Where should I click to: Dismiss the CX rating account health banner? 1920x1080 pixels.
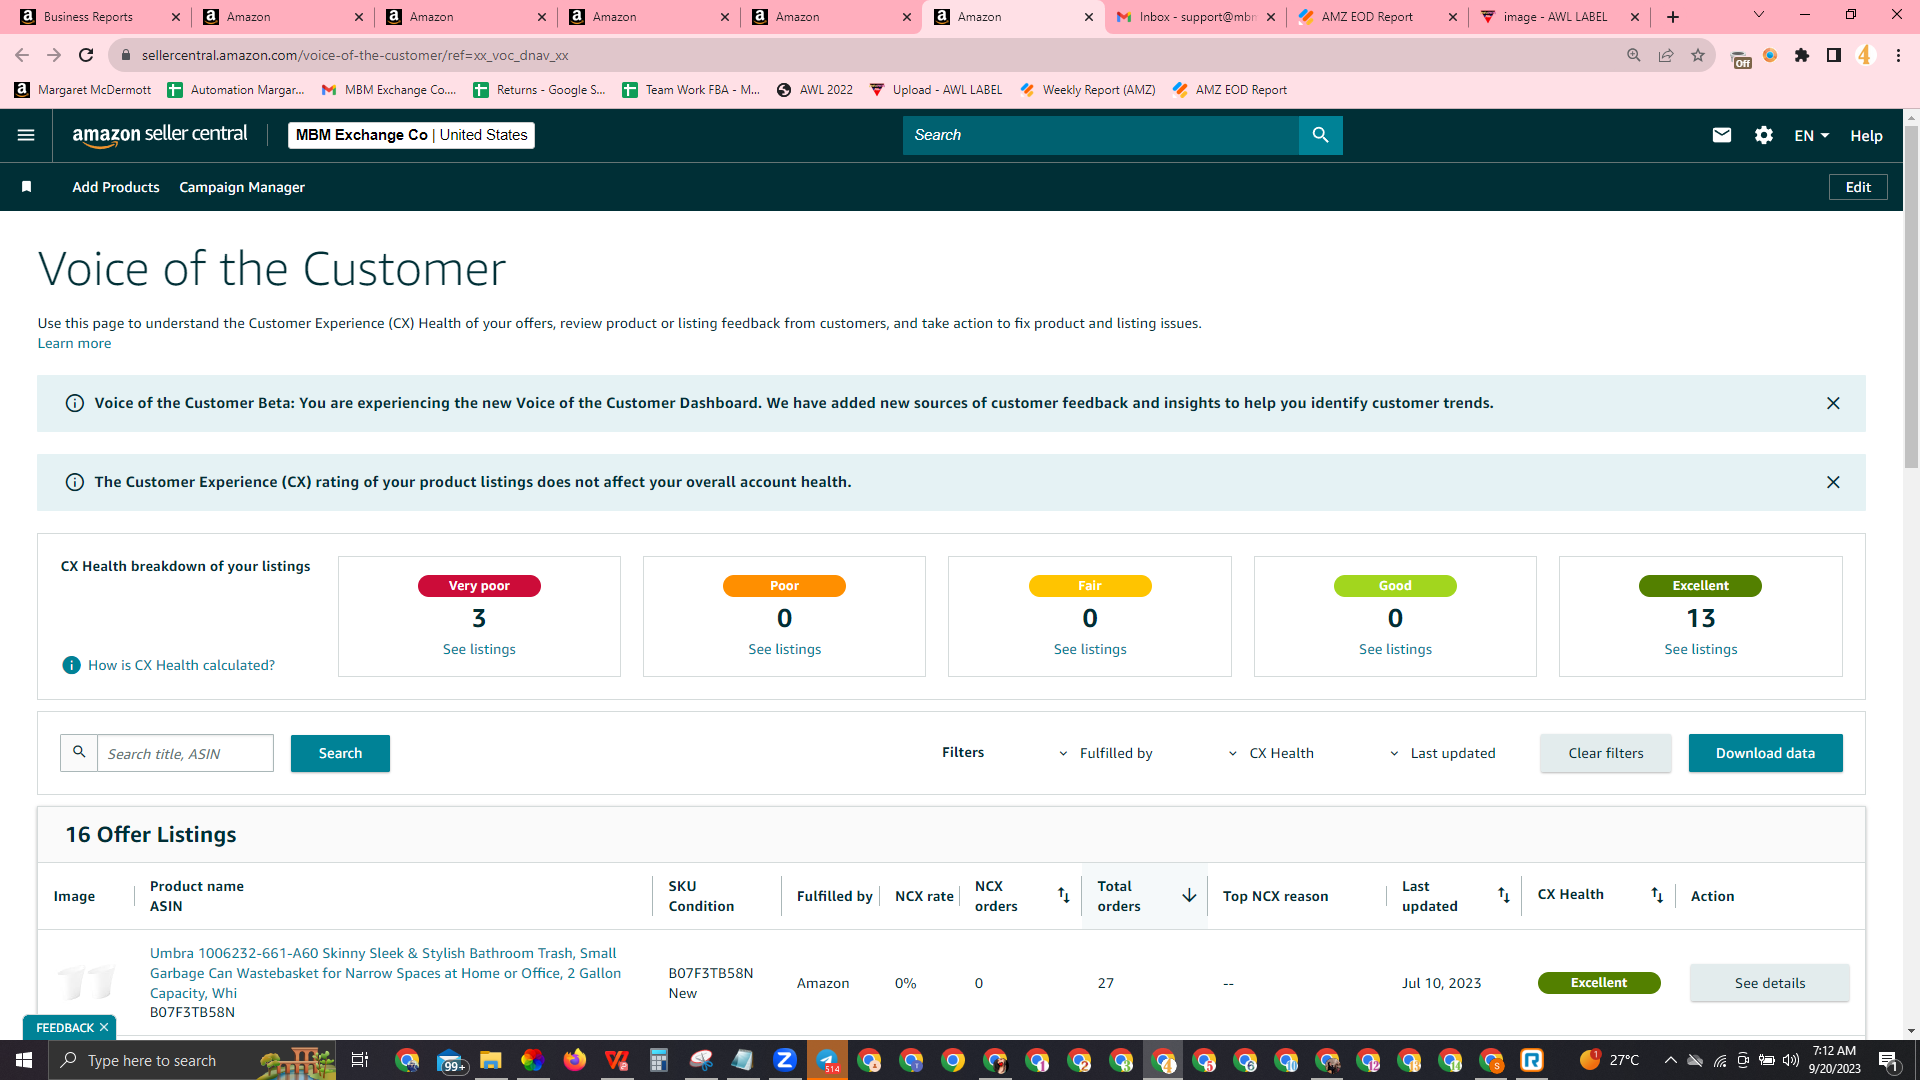pyautogui.click(x=1833, y=482)
